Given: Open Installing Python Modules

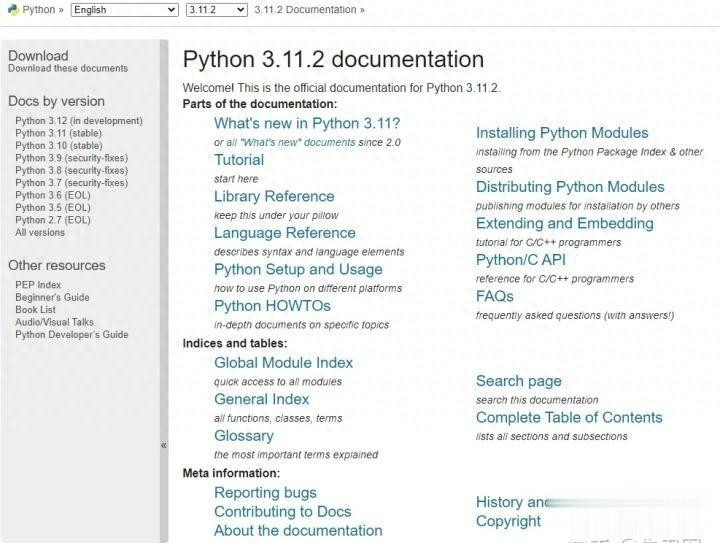Looking at the screenshot, I should coord(562,133).
